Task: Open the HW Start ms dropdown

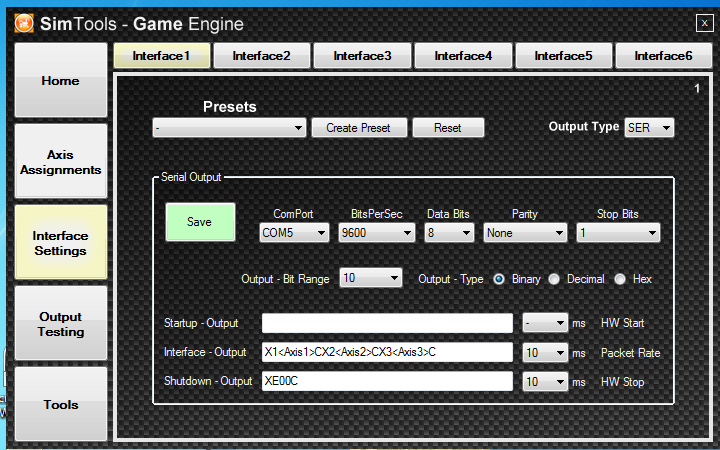Action: point(545,323)
